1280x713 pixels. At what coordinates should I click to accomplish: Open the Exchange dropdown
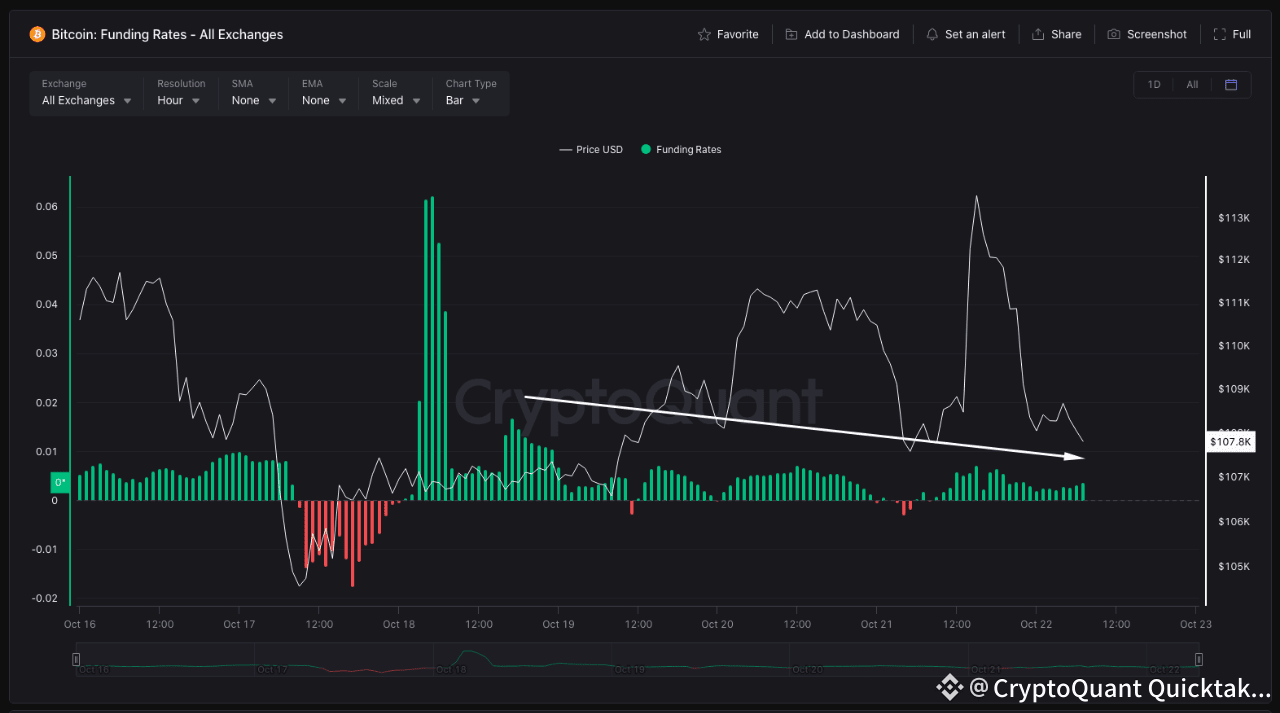coord(87,101)
